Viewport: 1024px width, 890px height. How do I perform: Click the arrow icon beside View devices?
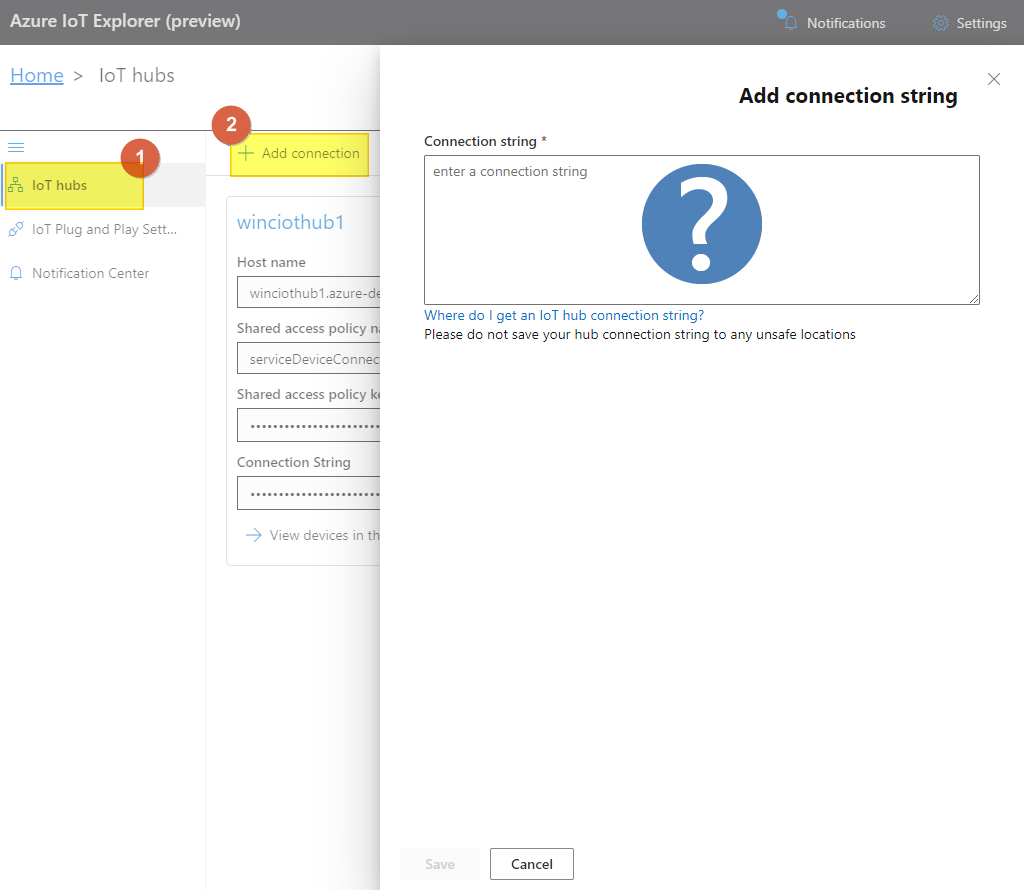253,535
